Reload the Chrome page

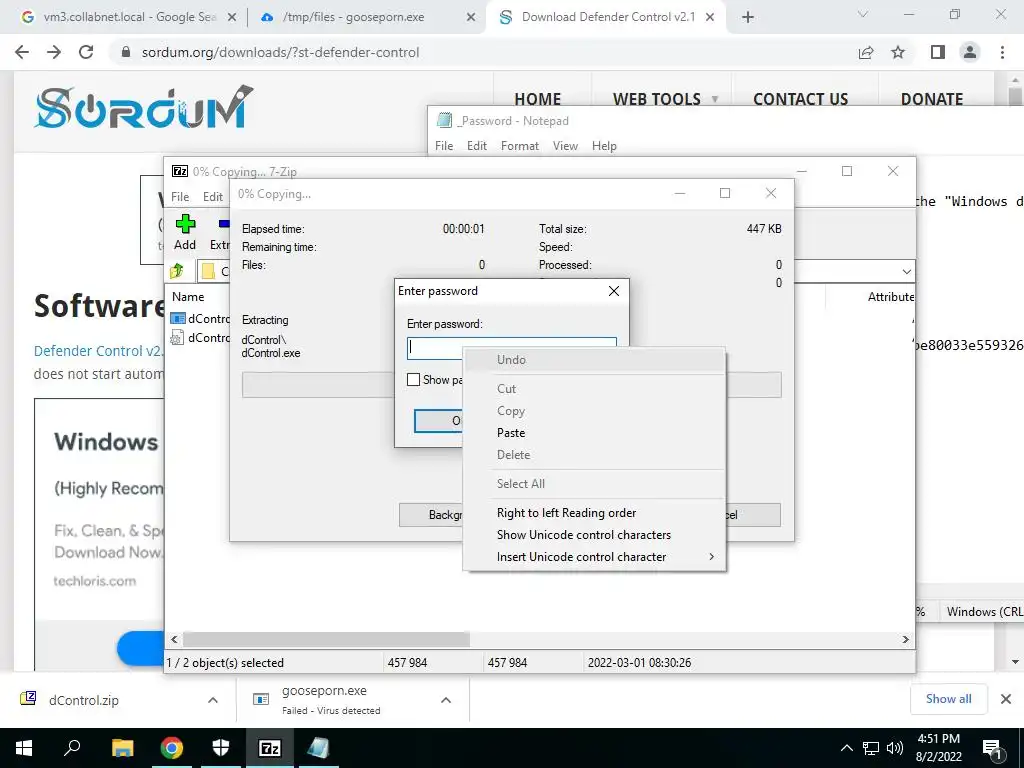[x=86, y=52]
